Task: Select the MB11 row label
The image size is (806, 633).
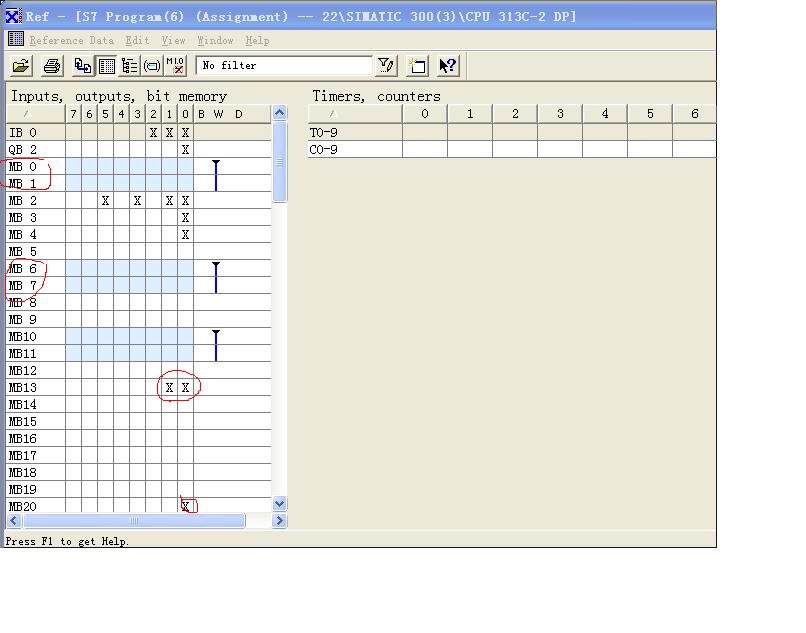Action: pos(23,353)
